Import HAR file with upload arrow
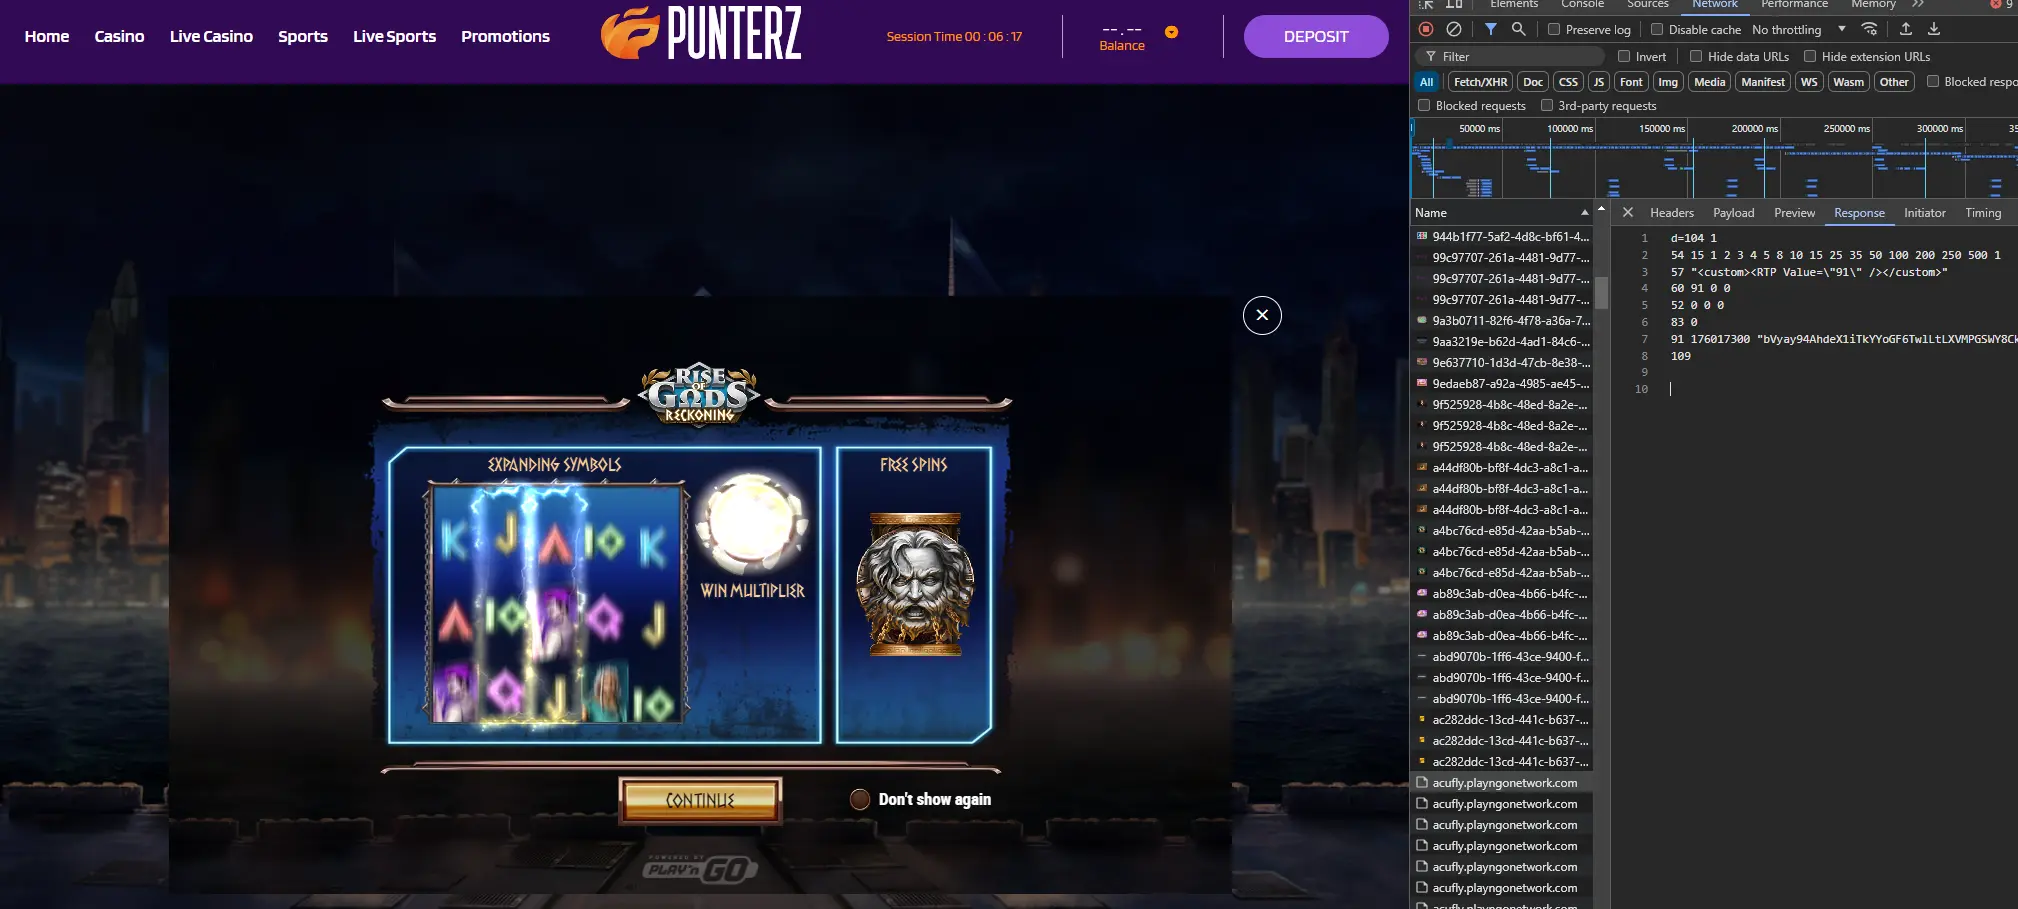 point(1906,30)
